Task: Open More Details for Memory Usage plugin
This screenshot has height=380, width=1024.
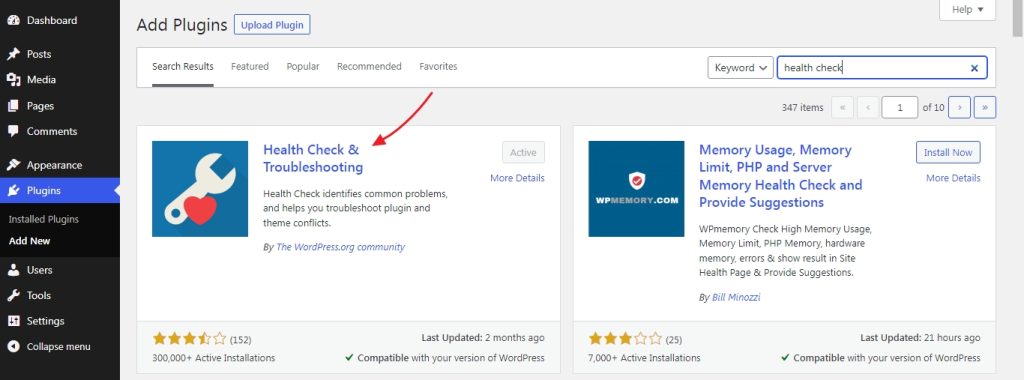Action: [x=953, y=178]
